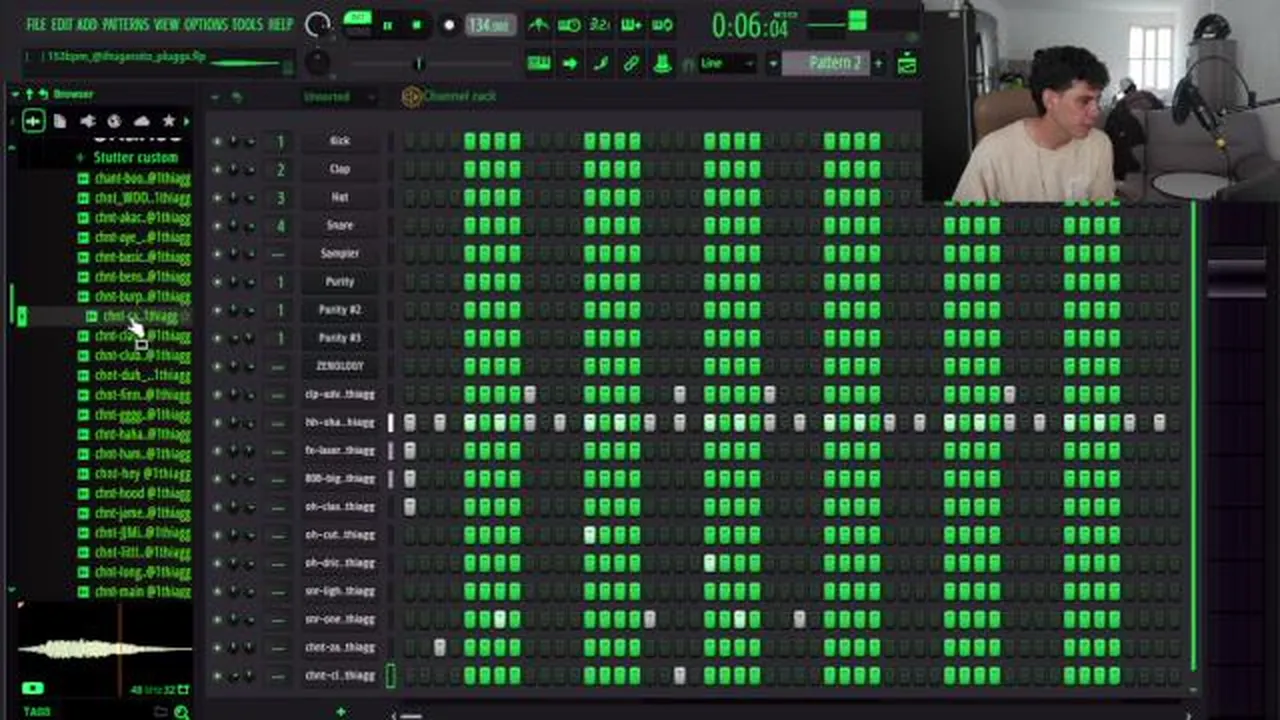Toggle the 3-2-1 countdown icon
1280x720 pixels.
tap(600, 25)
